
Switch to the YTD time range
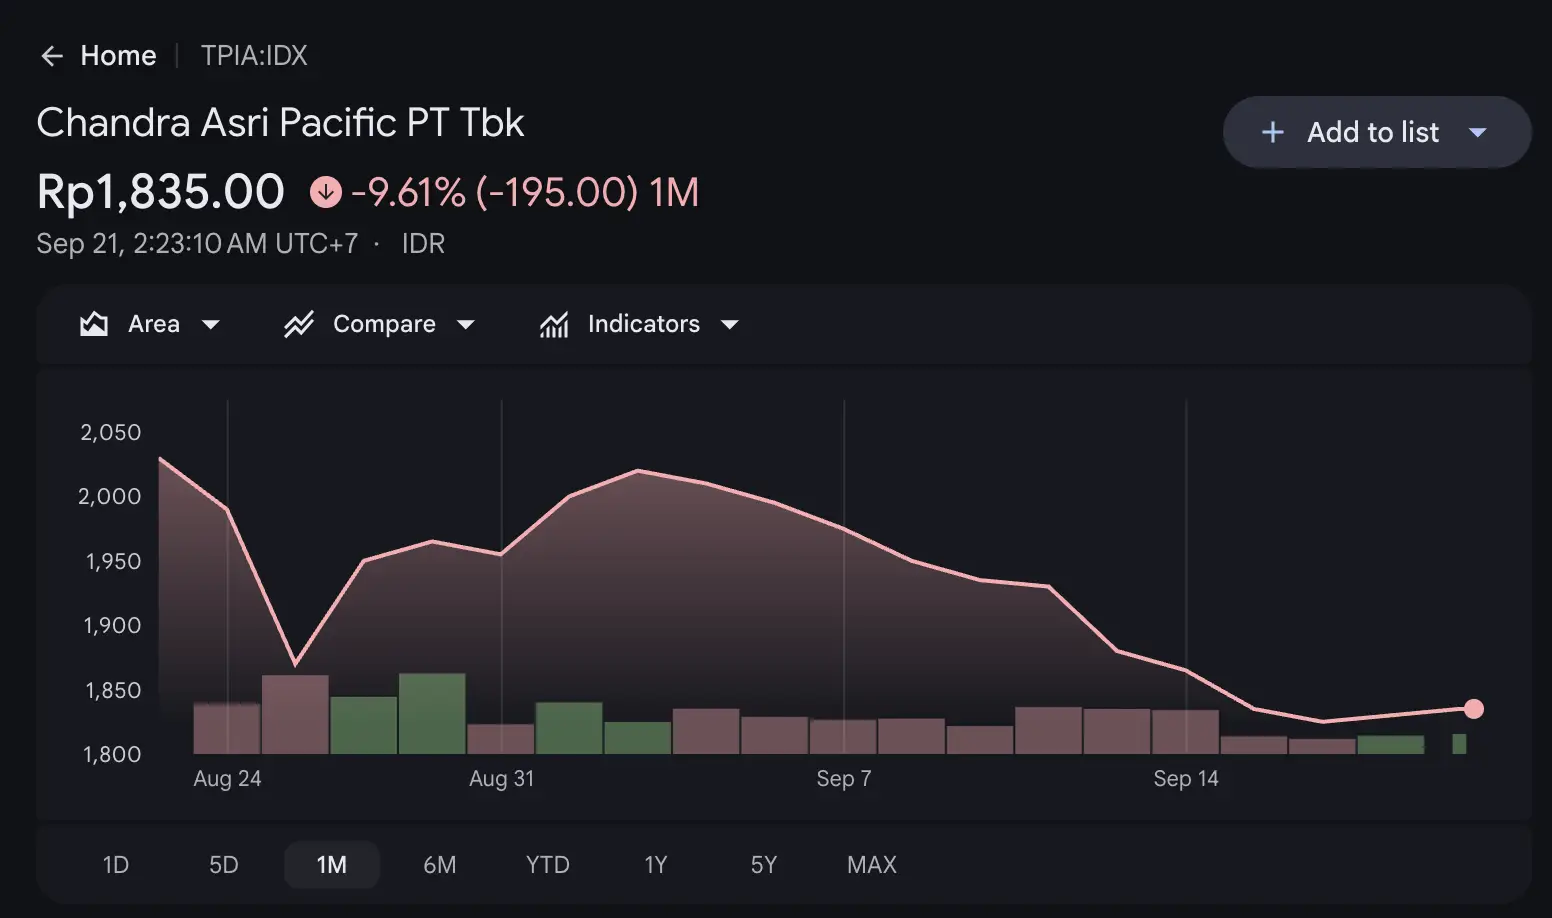[548, 865]
